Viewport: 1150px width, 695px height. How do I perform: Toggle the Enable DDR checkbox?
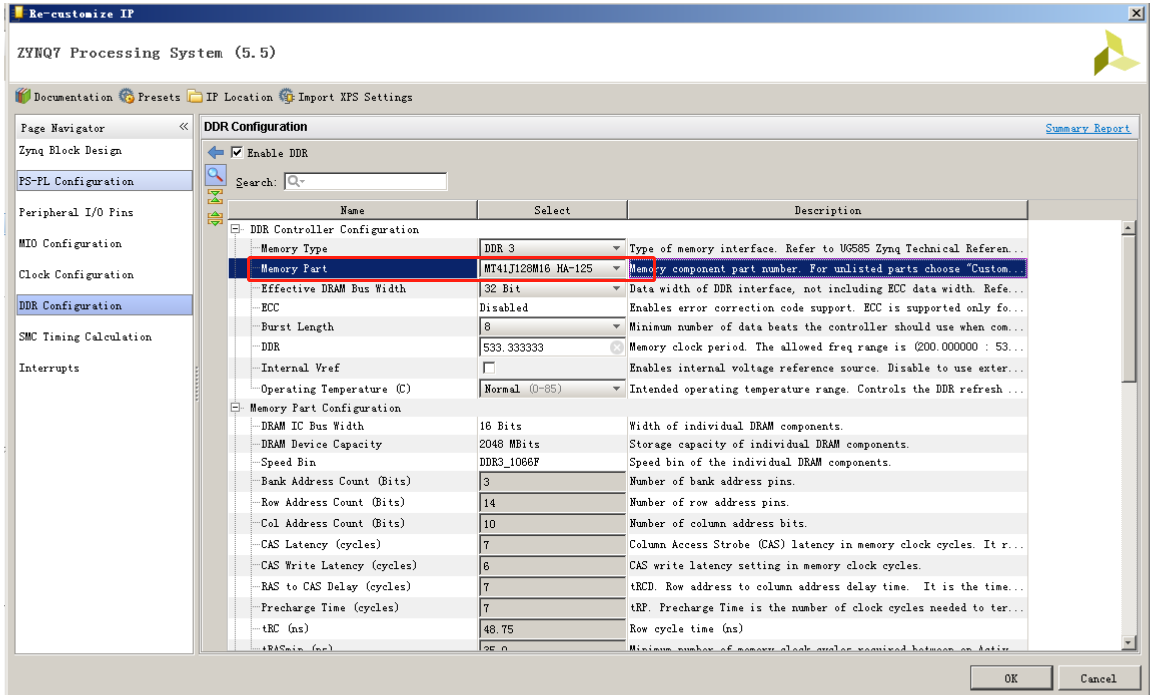pyautogui.click(x=237, y=152)
